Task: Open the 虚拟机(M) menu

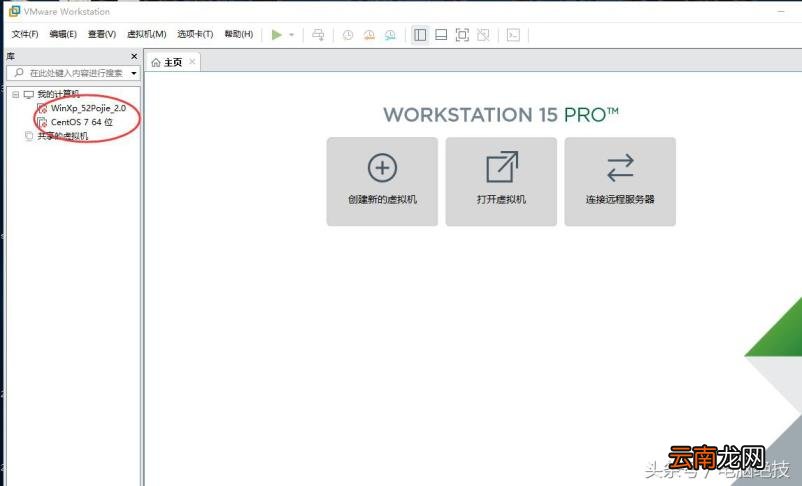Action: [x=147, y=34]
